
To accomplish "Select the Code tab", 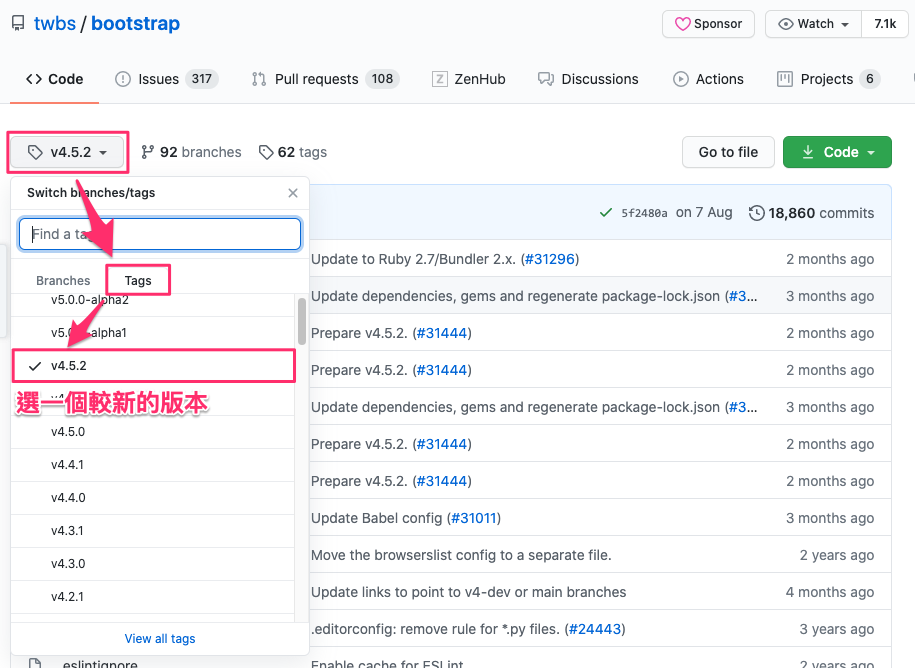I will [x=54, y=79].
